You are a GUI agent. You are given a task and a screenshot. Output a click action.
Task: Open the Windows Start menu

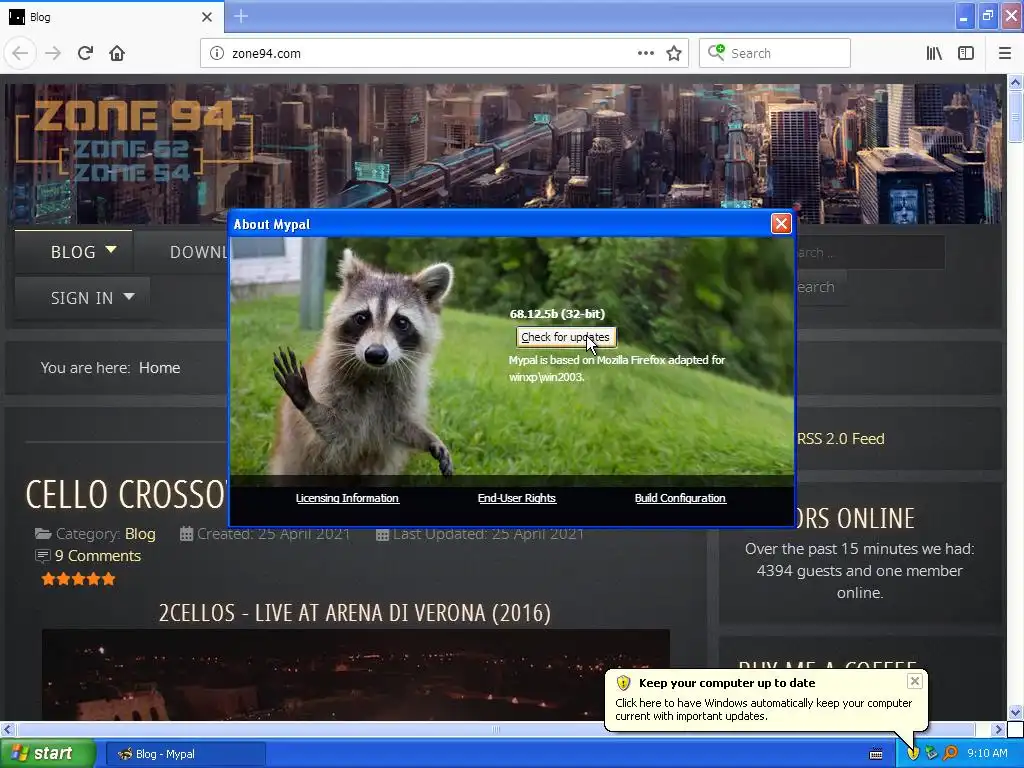pyautogui.click(x=47, y=754)
